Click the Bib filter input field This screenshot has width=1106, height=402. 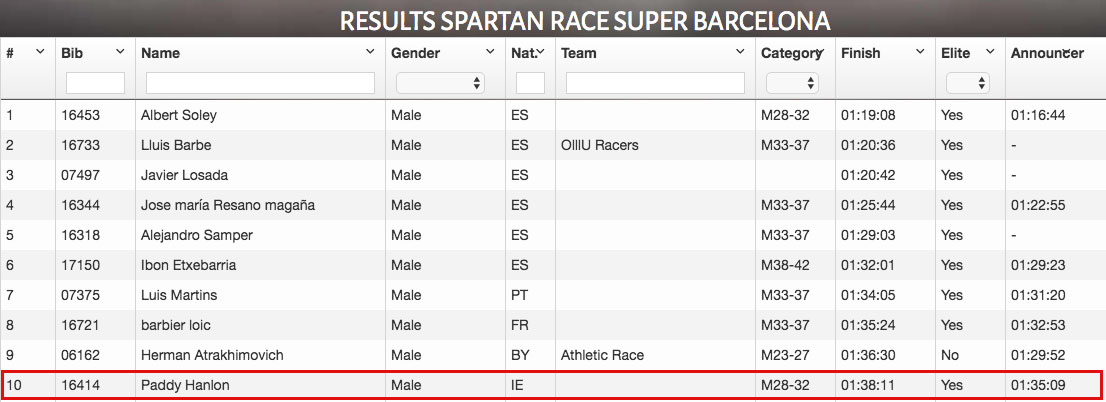point(95,83)
